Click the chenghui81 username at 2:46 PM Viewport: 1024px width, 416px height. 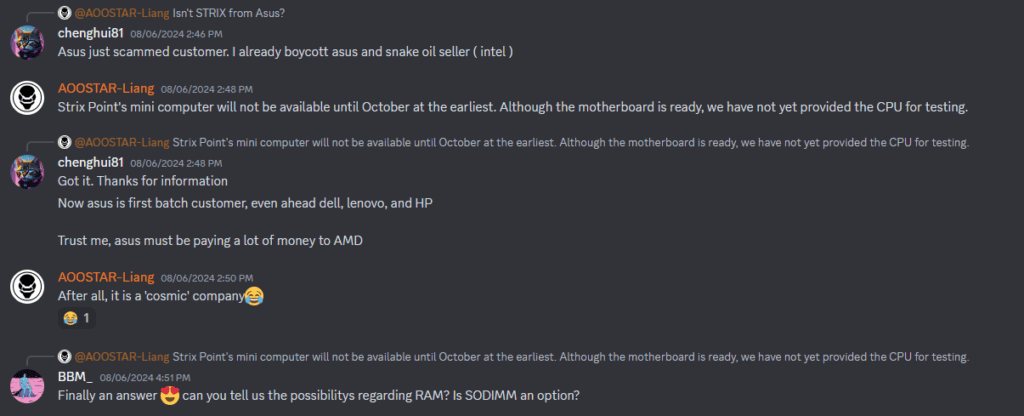point(91,33)
